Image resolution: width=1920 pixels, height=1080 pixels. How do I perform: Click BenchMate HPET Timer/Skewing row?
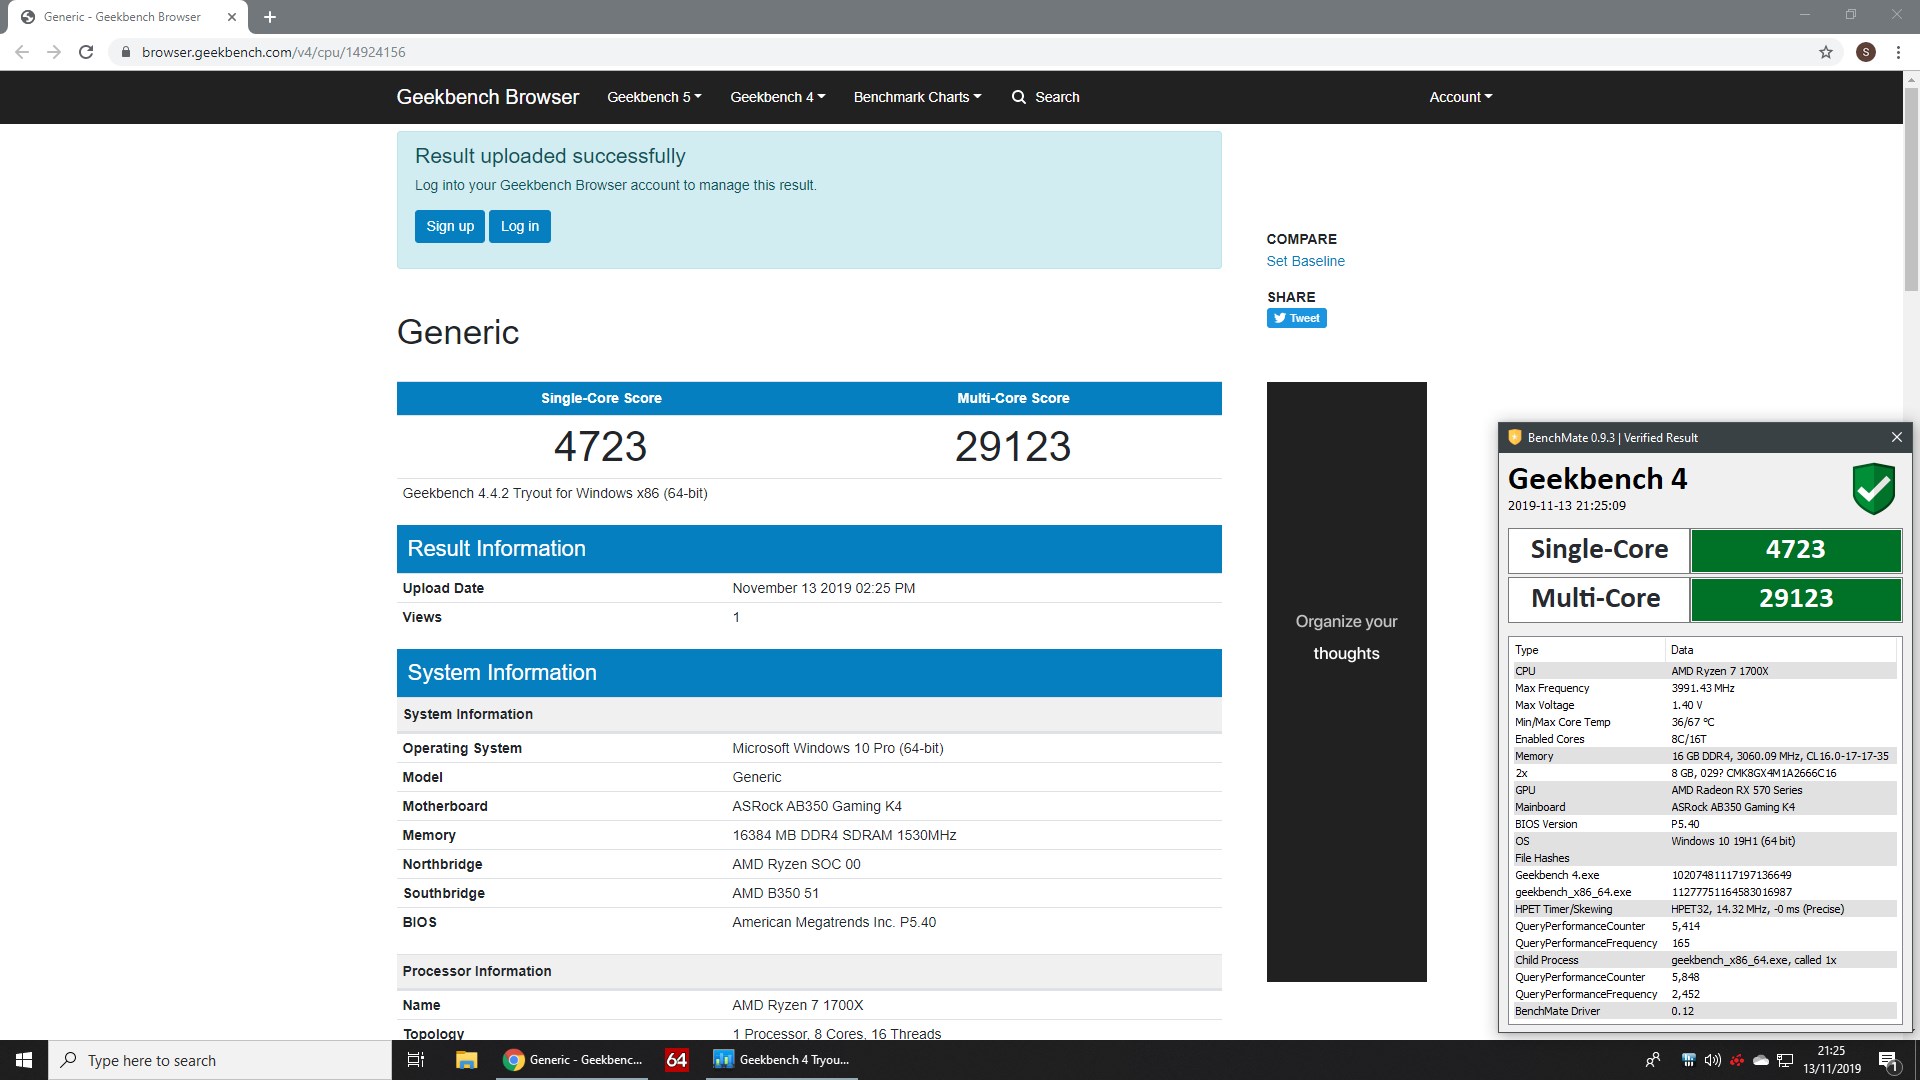click(x=1705, y=909)
